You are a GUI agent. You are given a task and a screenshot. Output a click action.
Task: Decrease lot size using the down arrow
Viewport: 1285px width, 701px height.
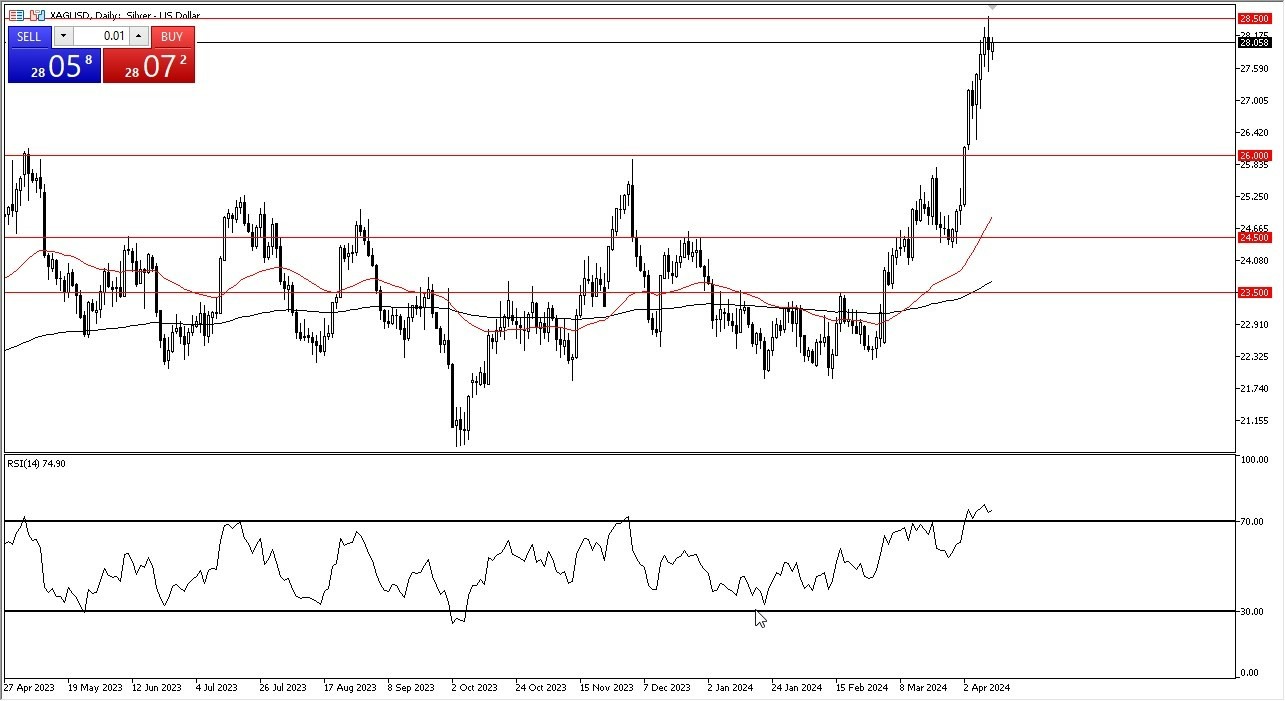(63, 36)
